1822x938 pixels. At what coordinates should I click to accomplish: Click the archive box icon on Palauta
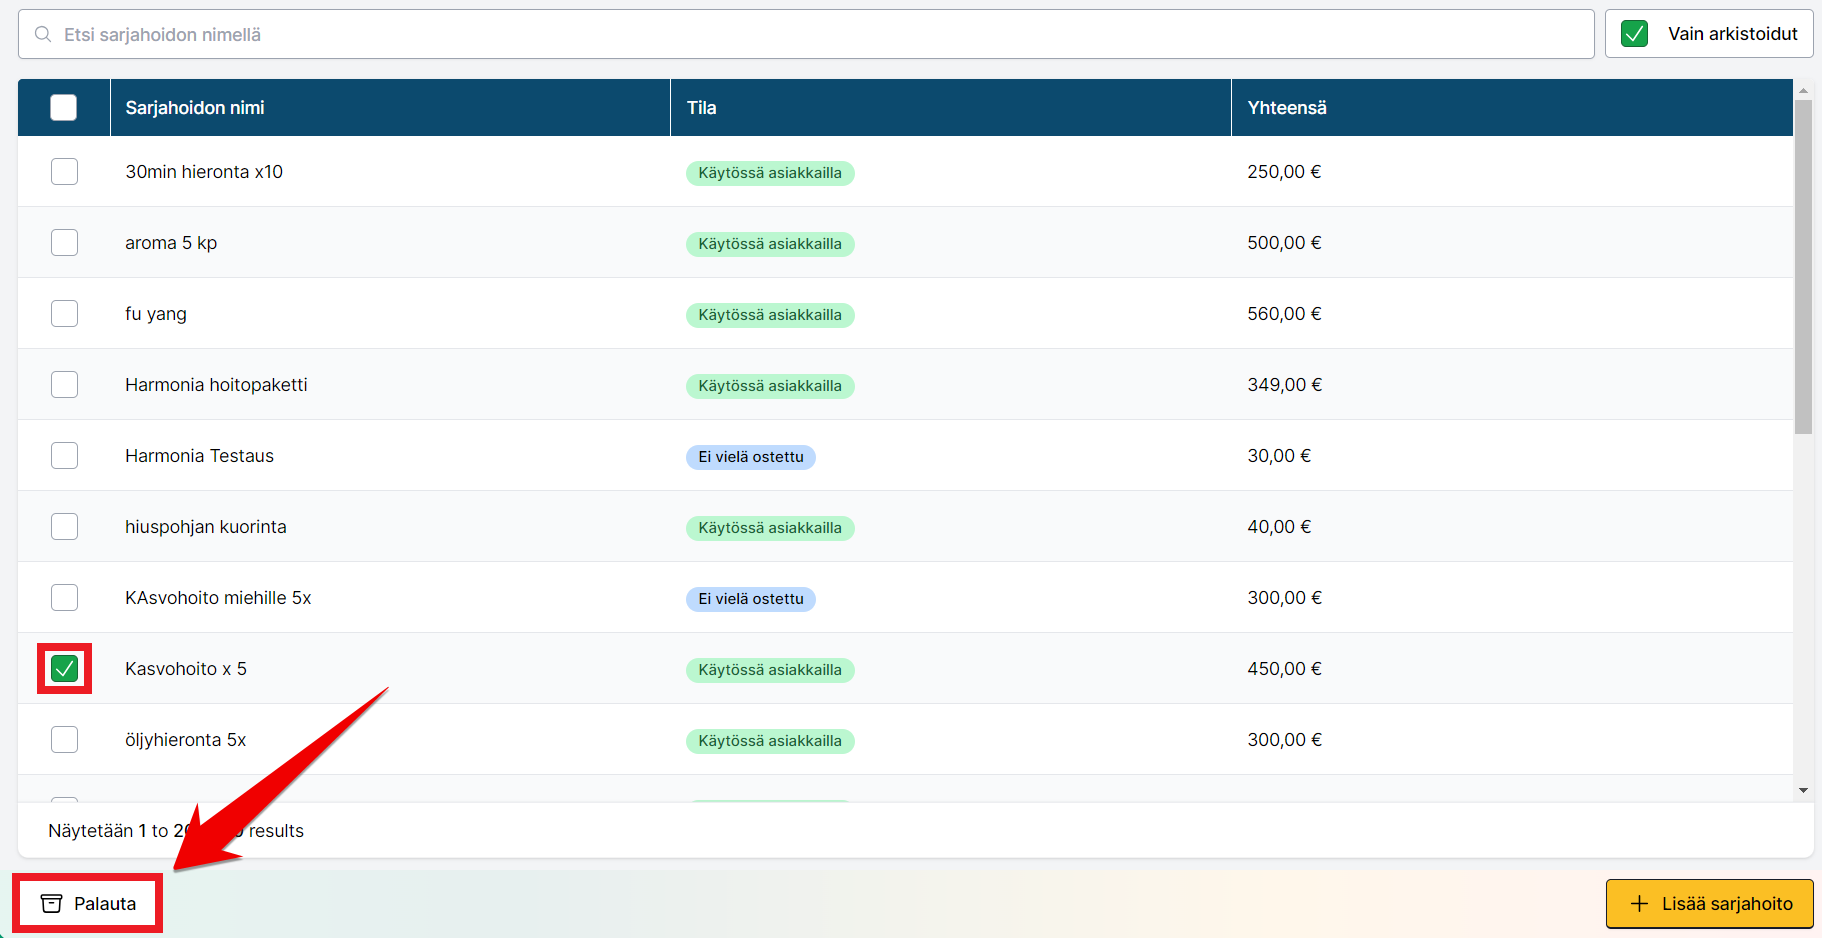pyautogui.click(x=51, y=904)
